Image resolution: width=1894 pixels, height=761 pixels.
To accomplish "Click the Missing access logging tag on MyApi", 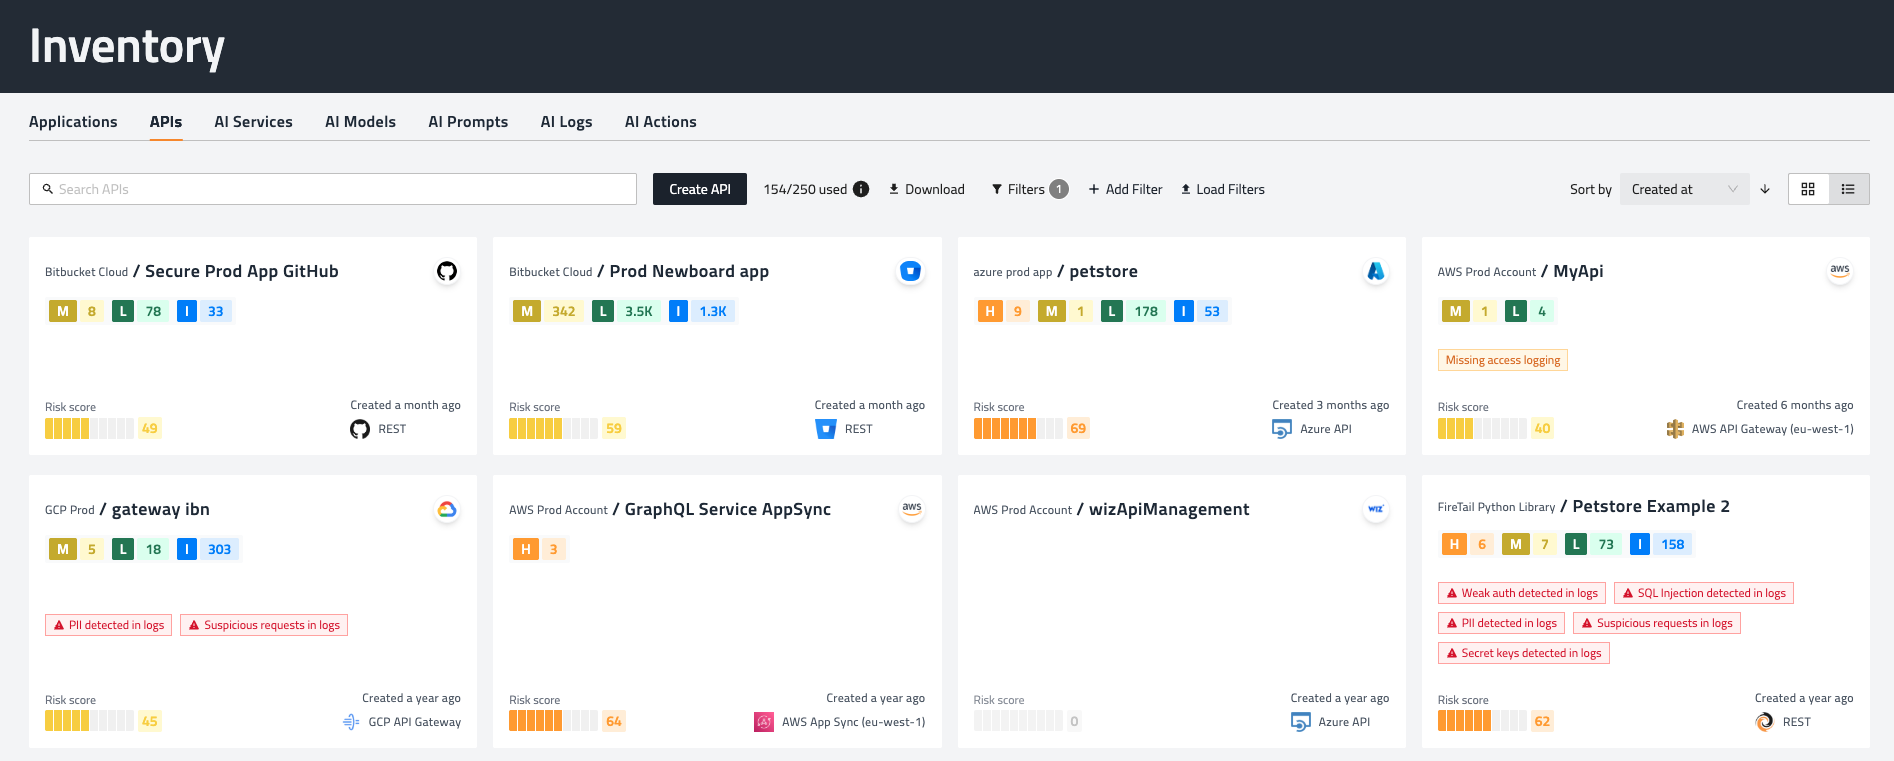I will tap(1503, 360).
